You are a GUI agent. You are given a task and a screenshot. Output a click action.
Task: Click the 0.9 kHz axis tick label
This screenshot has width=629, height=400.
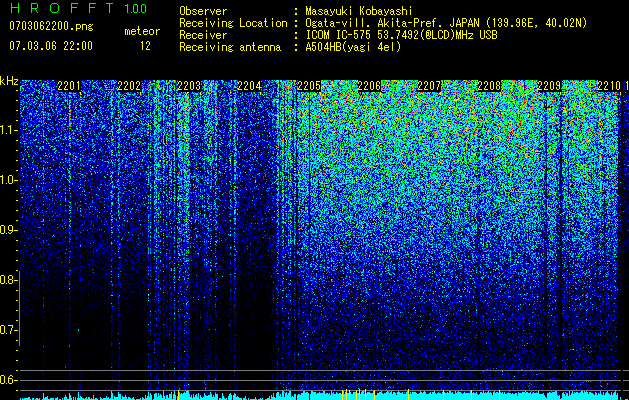pos(7,230)
